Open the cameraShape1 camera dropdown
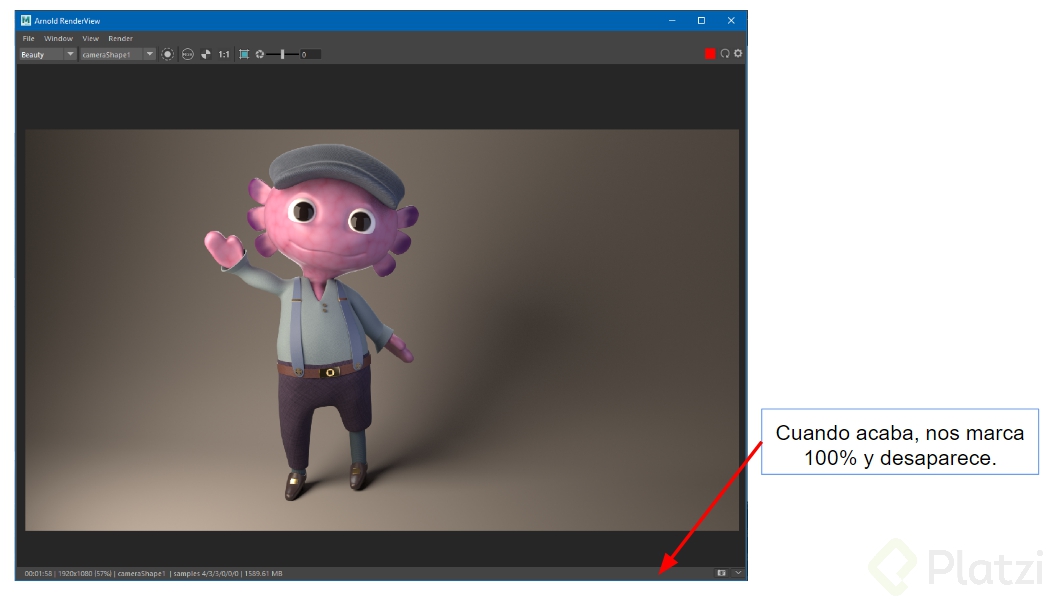Viewport: 1054px width, 603px height. tap(118, 54)
